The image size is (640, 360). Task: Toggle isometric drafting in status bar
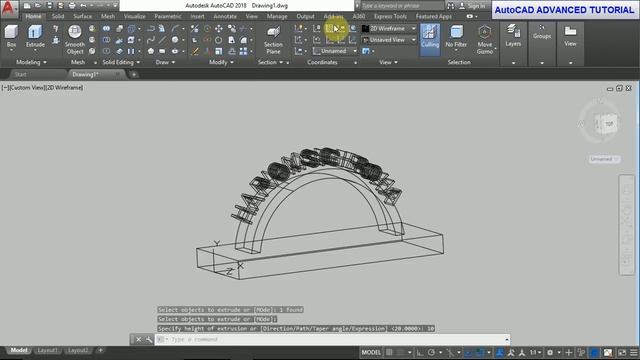tap(450, 352)
